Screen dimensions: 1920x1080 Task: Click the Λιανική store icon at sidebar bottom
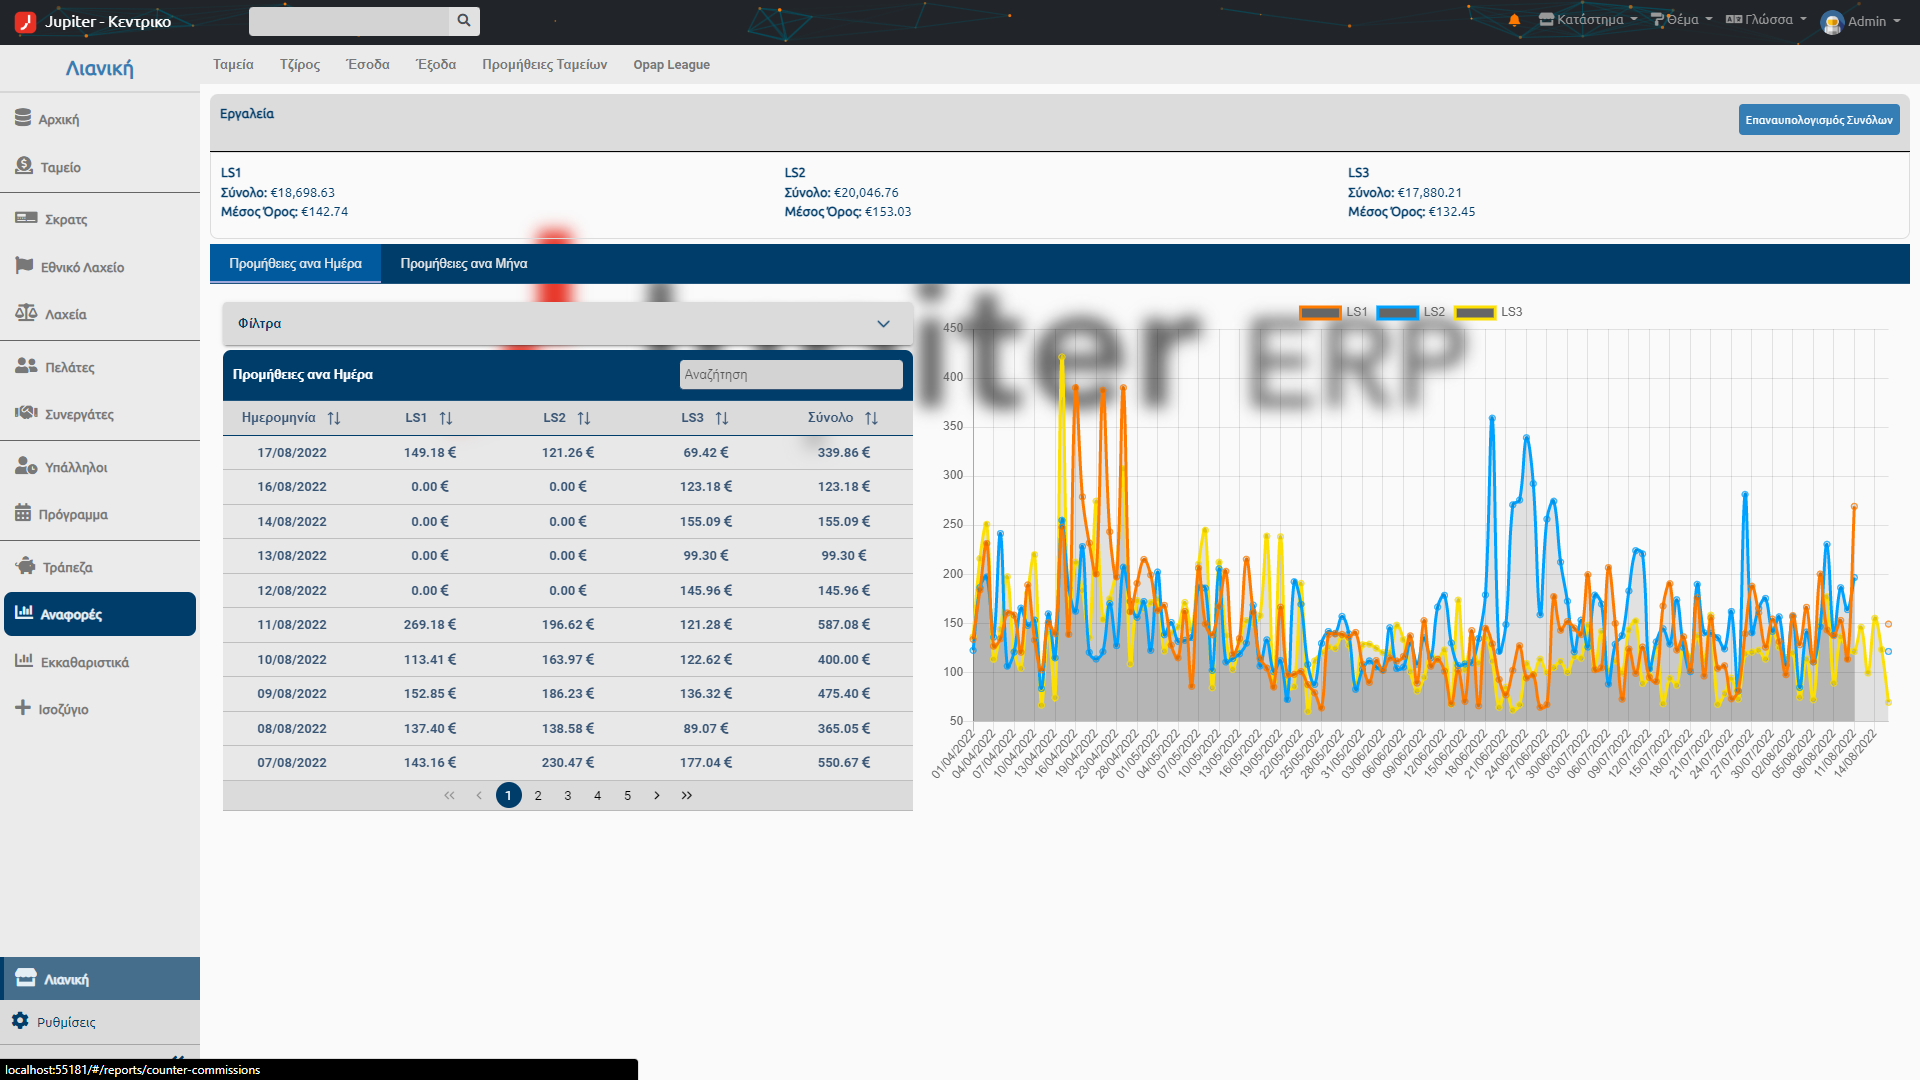(x=26, y=978)
